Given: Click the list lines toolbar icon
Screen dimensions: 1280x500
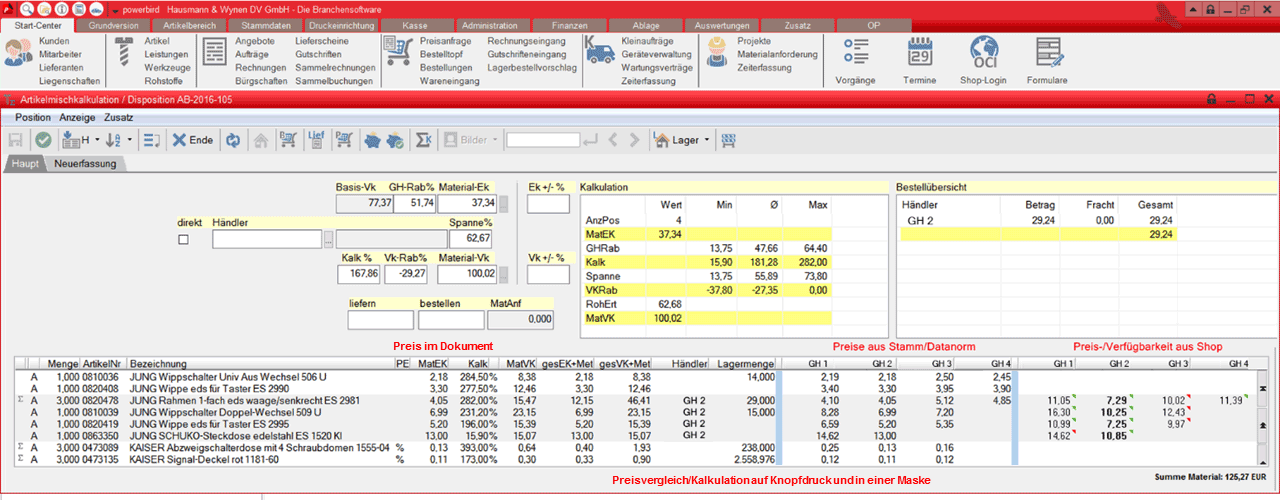Looking at the screenshot, I should (x=150, y=140).
